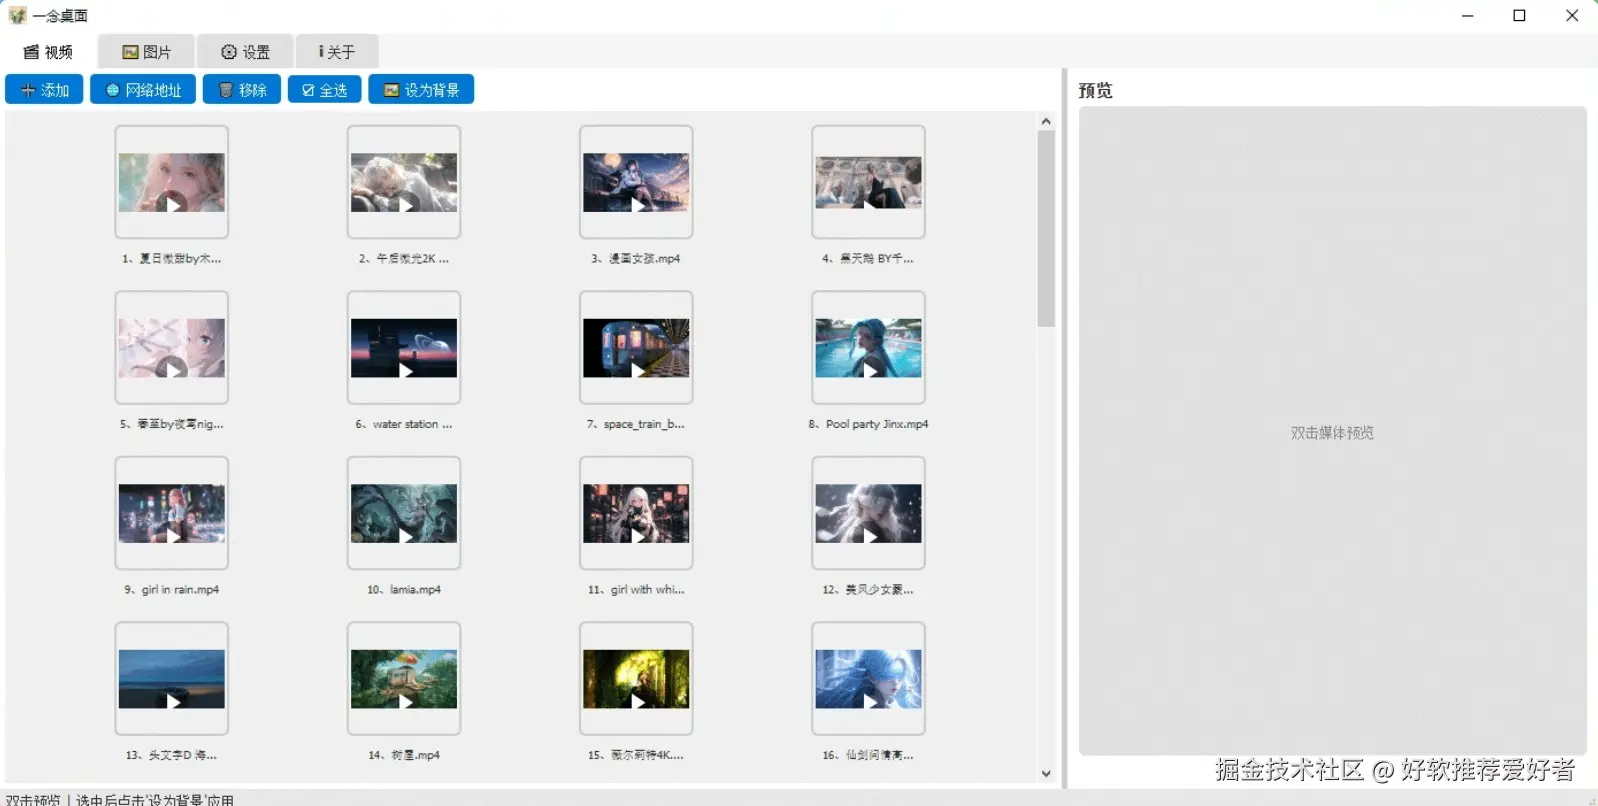Maximize the 一念桌面 window
Screen dimensions: 1598x806
click(1519, 15)
